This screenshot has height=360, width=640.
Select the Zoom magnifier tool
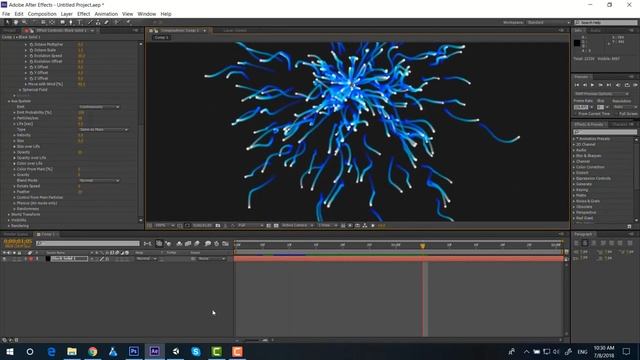[x=24, y=22]
